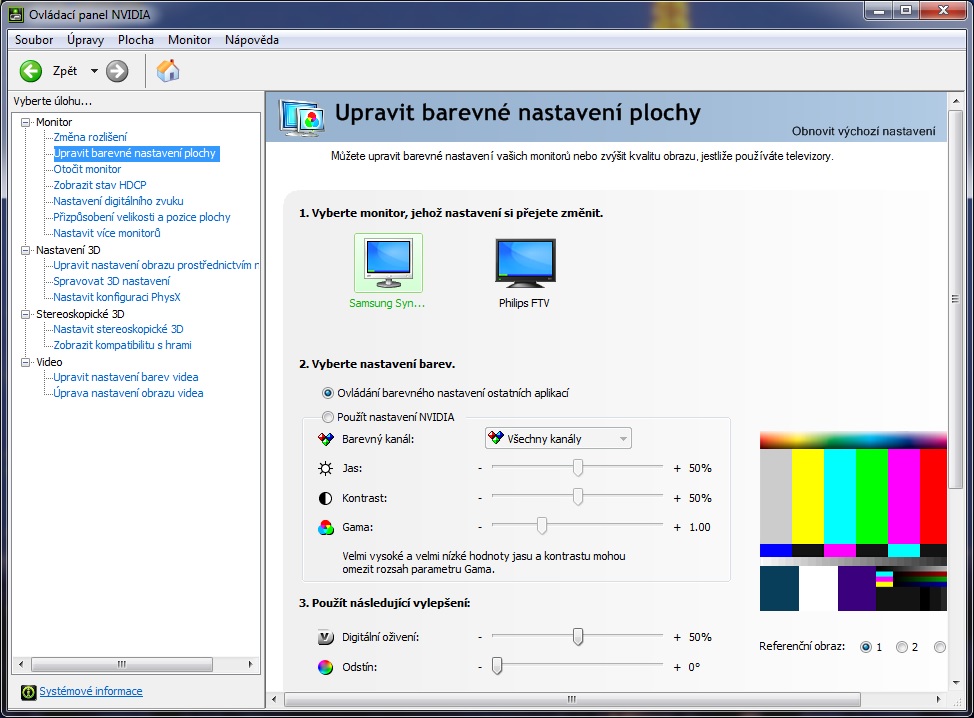Image resolution: width=974 pixels, height=718 pixels.
Task: Click the Jas brightness sun icon
Action: click(x=325, y=468)
